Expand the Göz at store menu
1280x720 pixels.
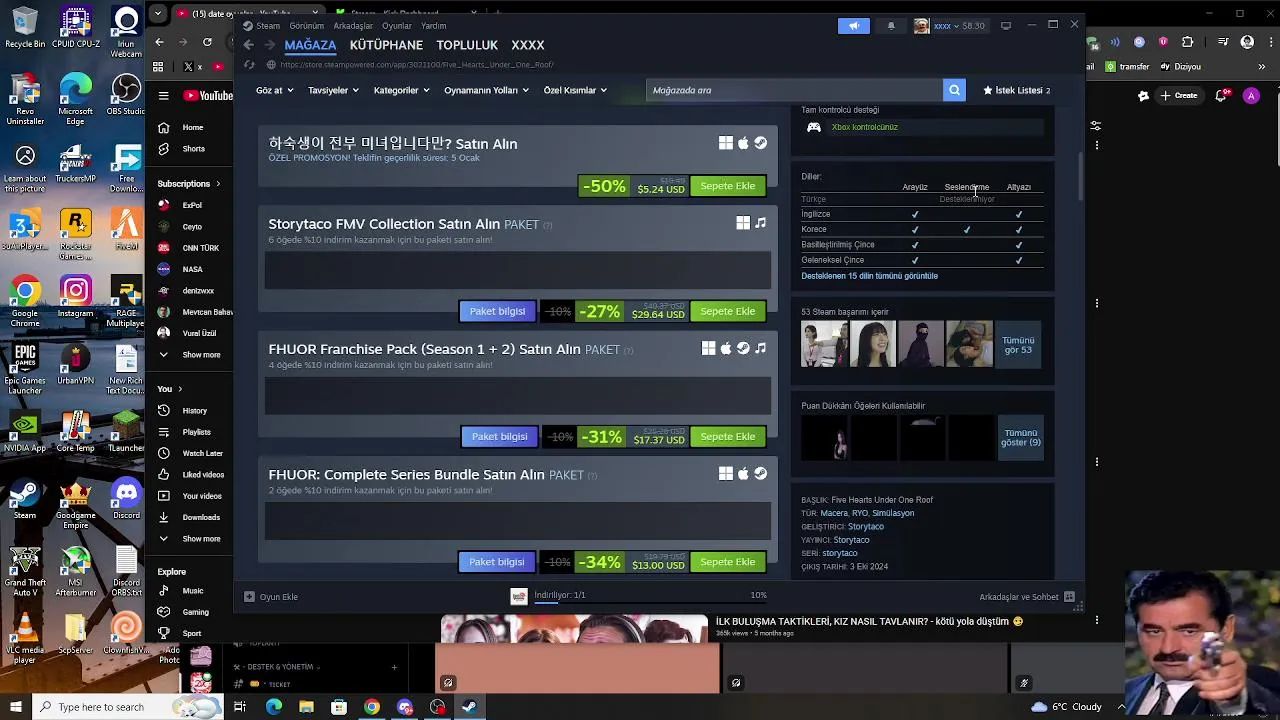274,90
